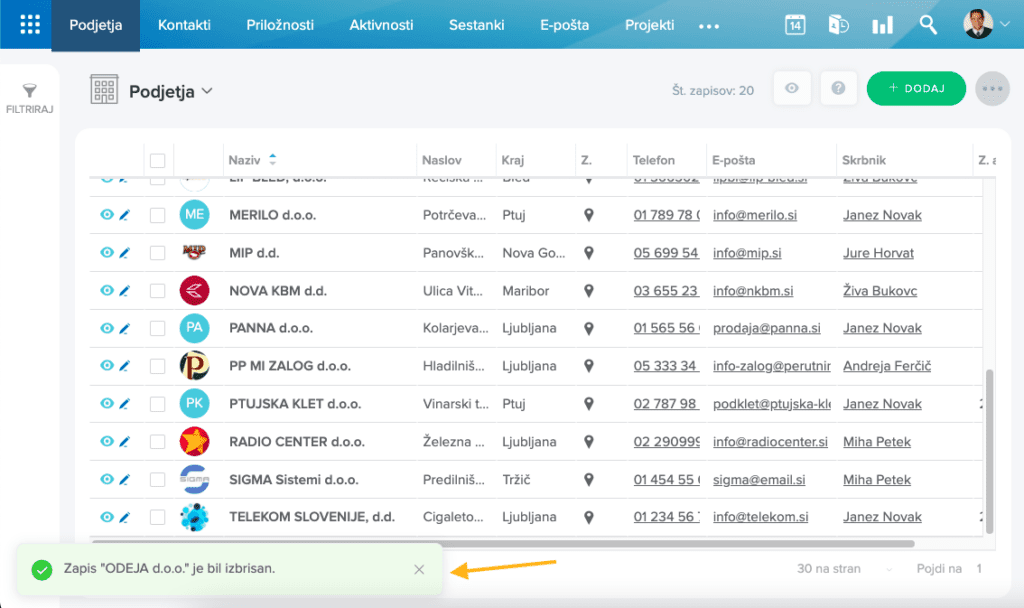Open the 30 na stran page size dropdown

[x=844, y=569]
